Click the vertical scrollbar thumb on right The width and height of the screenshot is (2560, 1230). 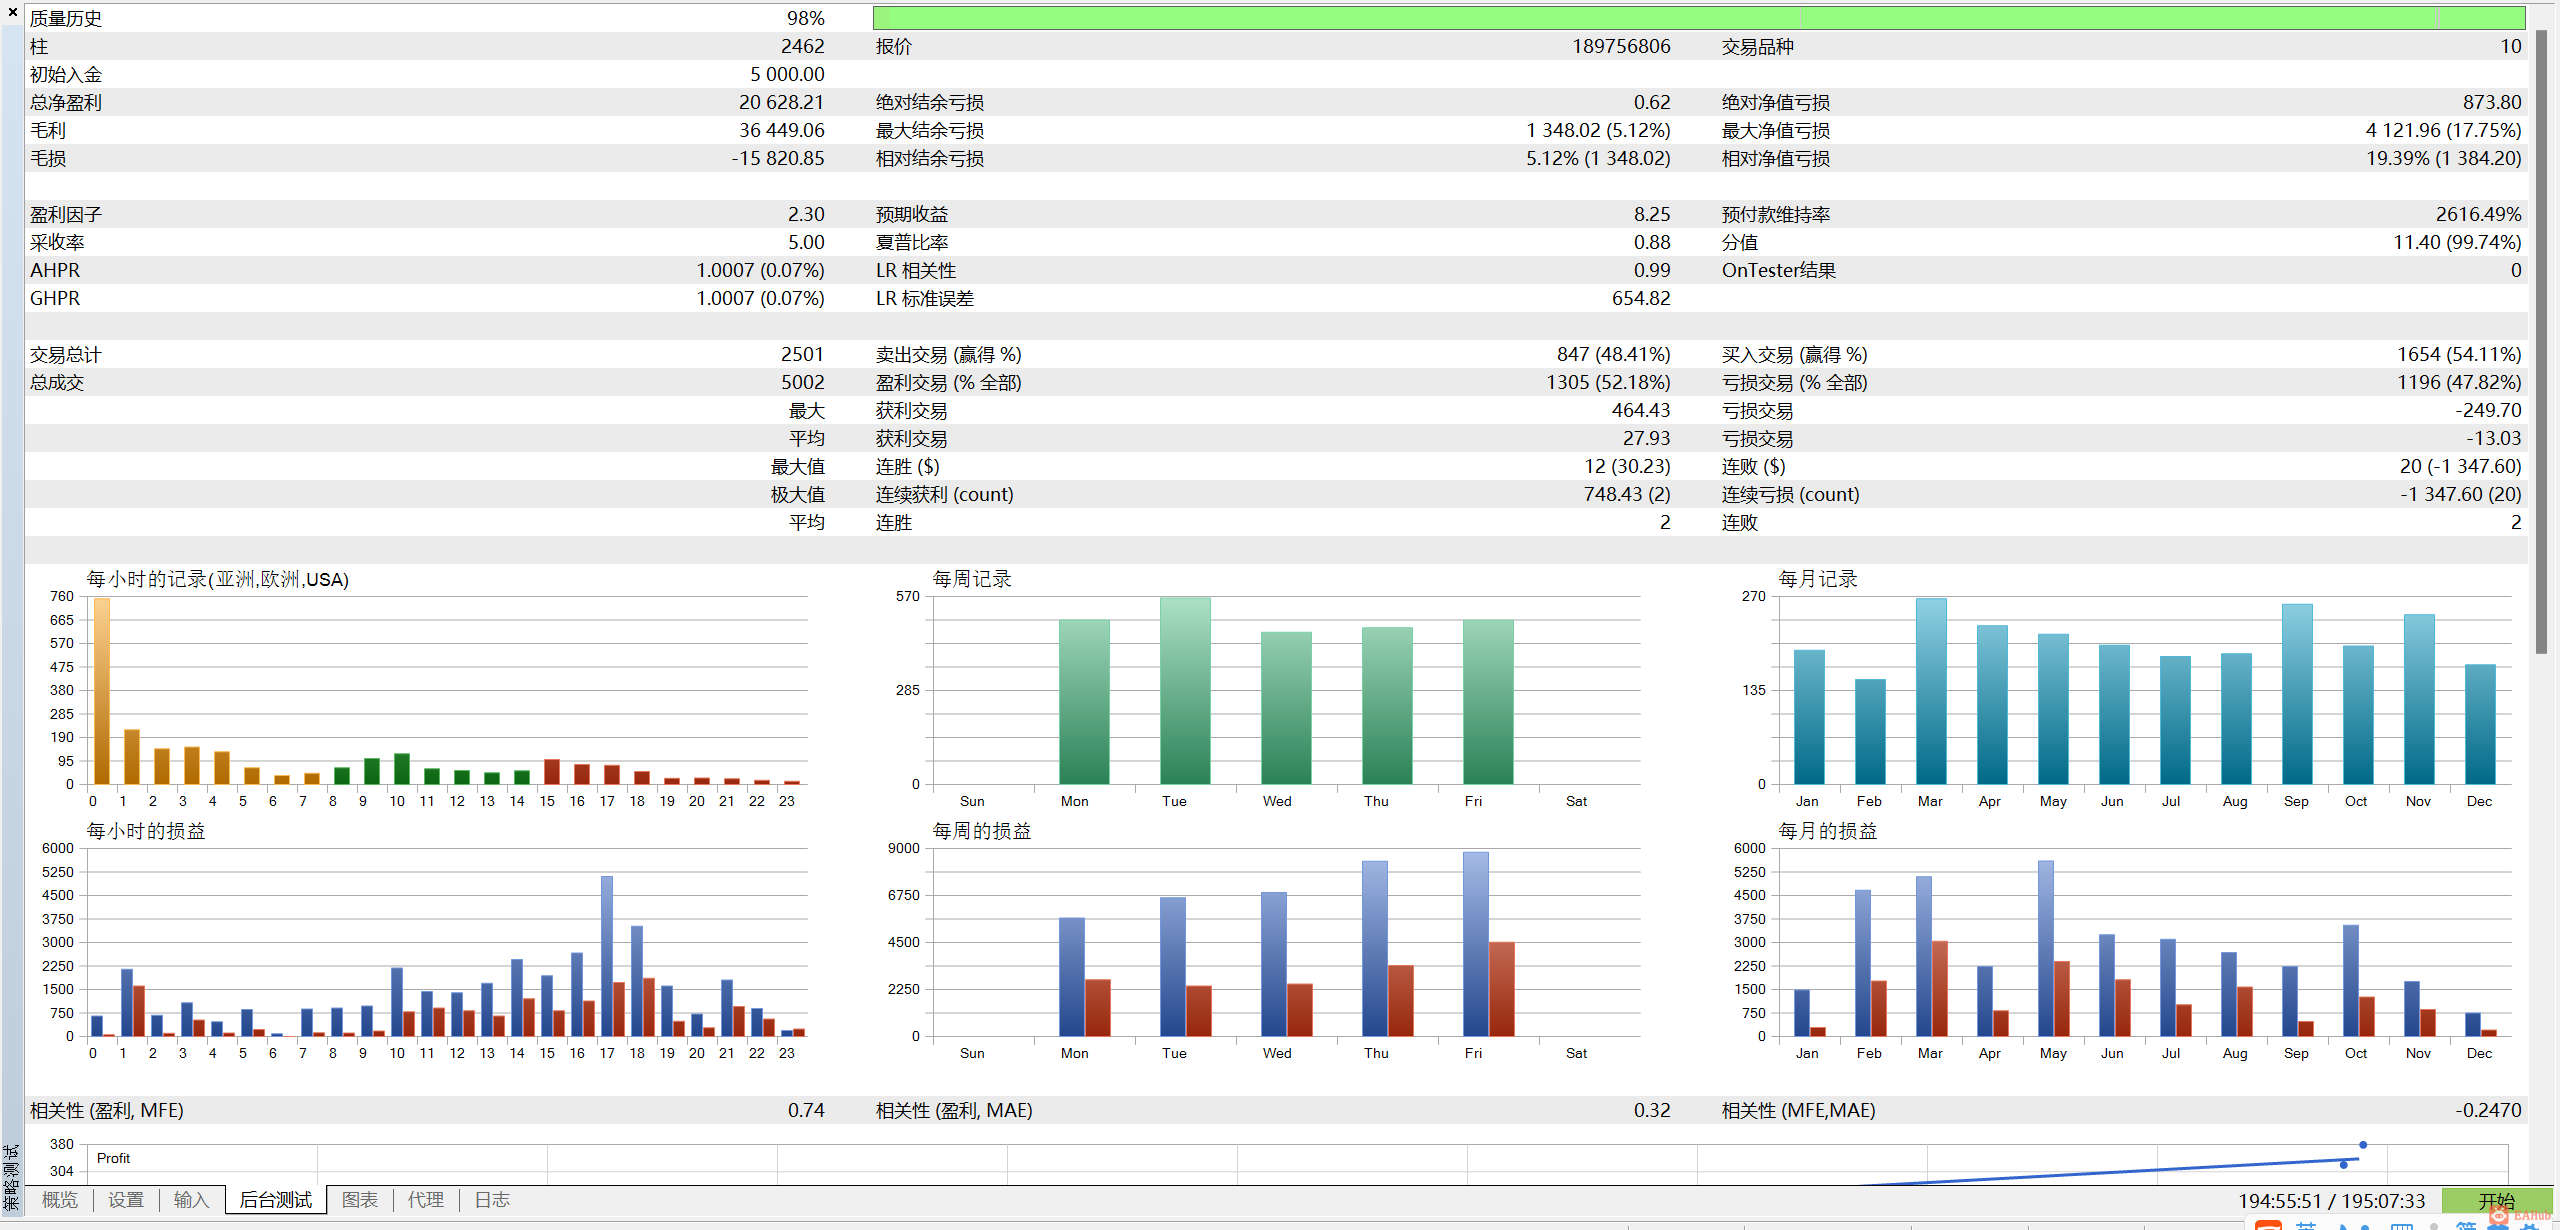click(x=2541, y=340)
